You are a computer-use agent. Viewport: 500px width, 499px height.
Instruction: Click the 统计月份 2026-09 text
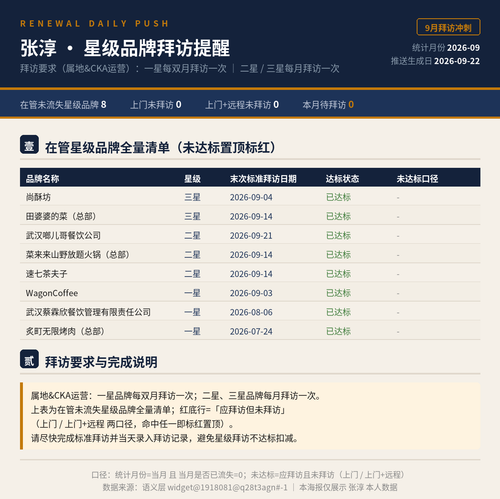pos(446,48)
